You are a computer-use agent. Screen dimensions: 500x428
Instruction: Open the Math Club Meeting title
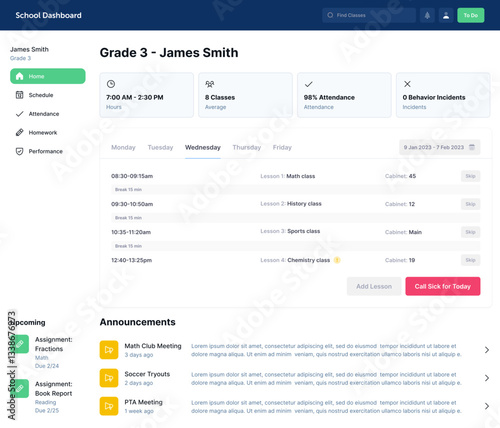(x=153, y=346)
